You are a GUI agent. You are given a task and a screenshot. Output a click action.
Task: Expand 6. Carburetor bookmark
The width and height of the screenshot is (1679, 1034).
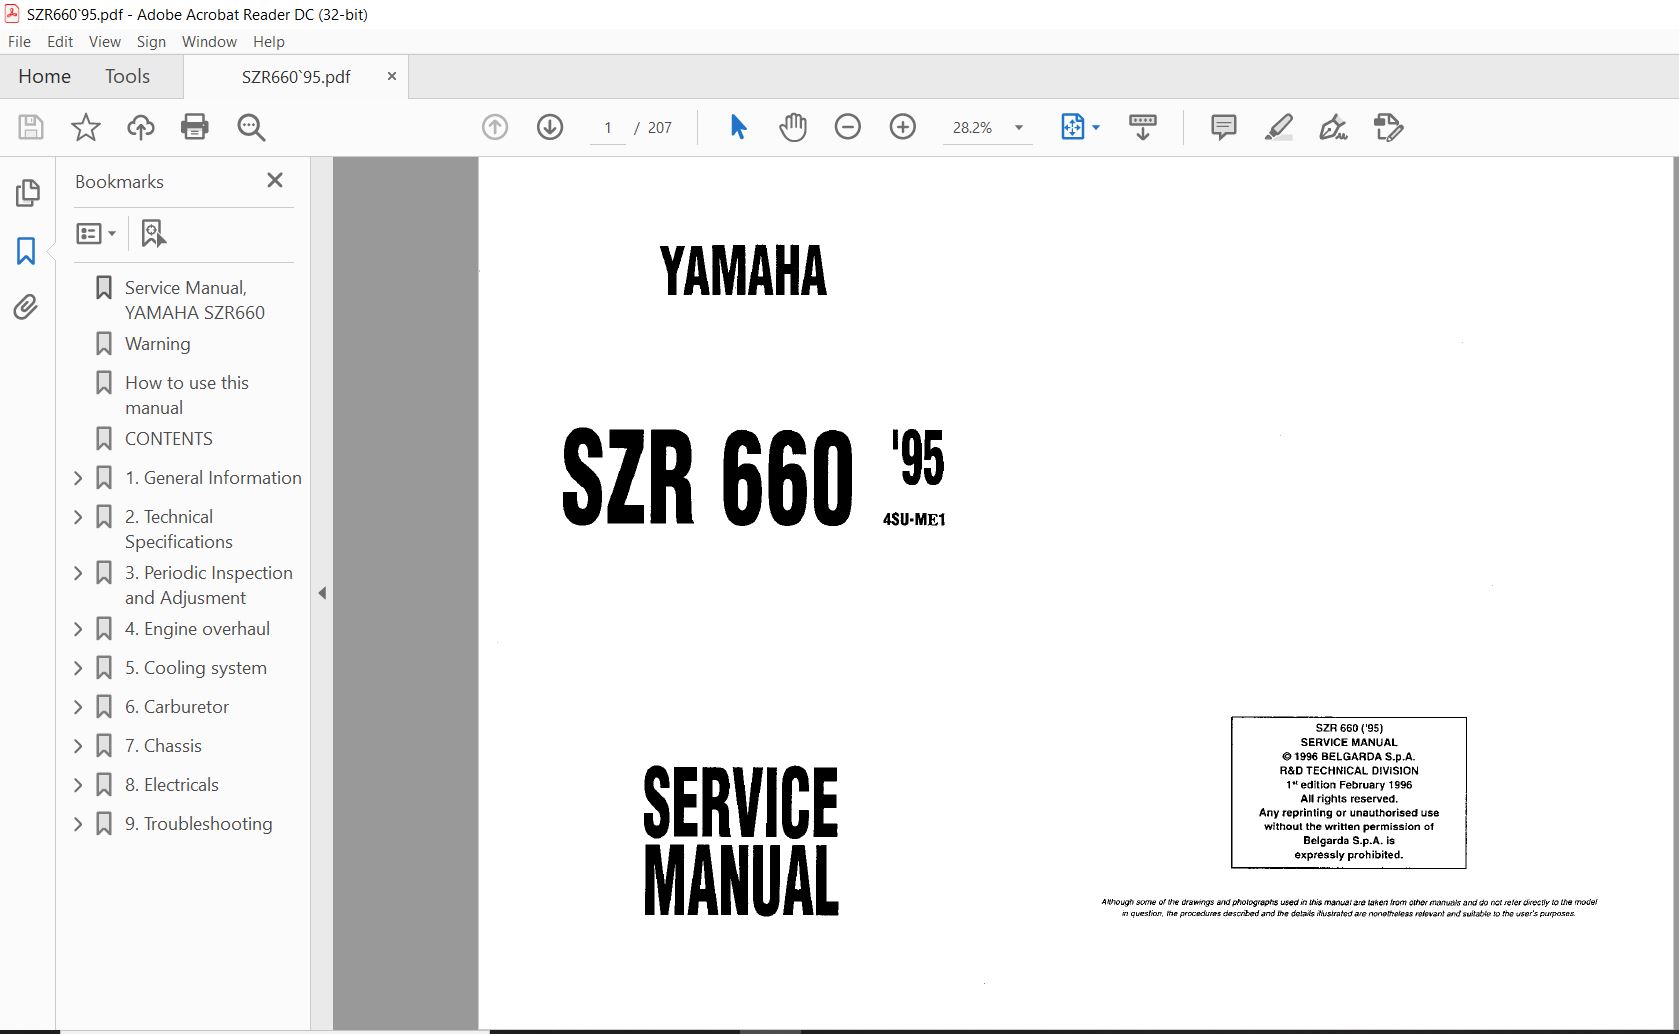(x=78, y=707)
